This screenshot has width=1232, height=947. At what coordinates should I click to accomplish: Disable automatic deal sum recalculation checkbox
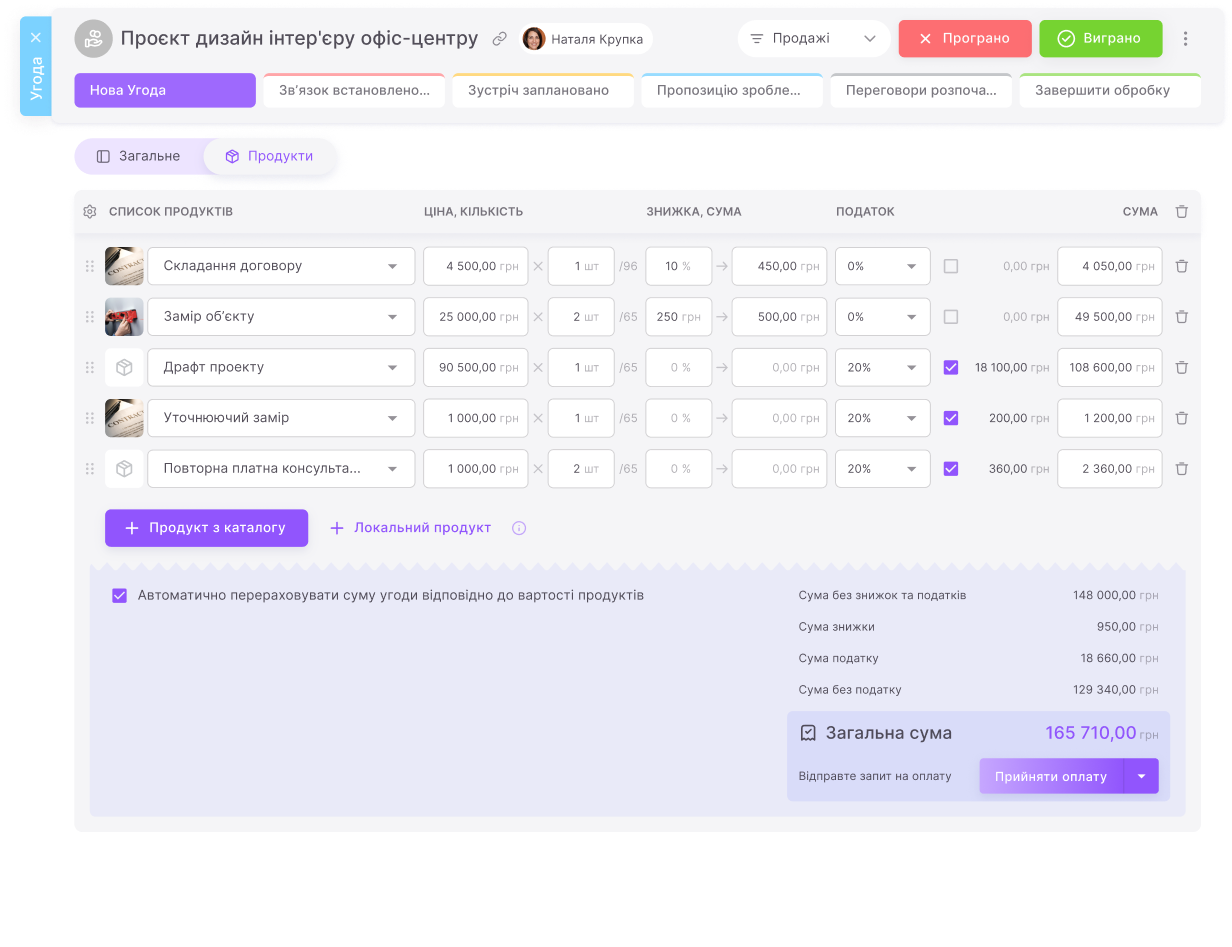coord(119,595)
